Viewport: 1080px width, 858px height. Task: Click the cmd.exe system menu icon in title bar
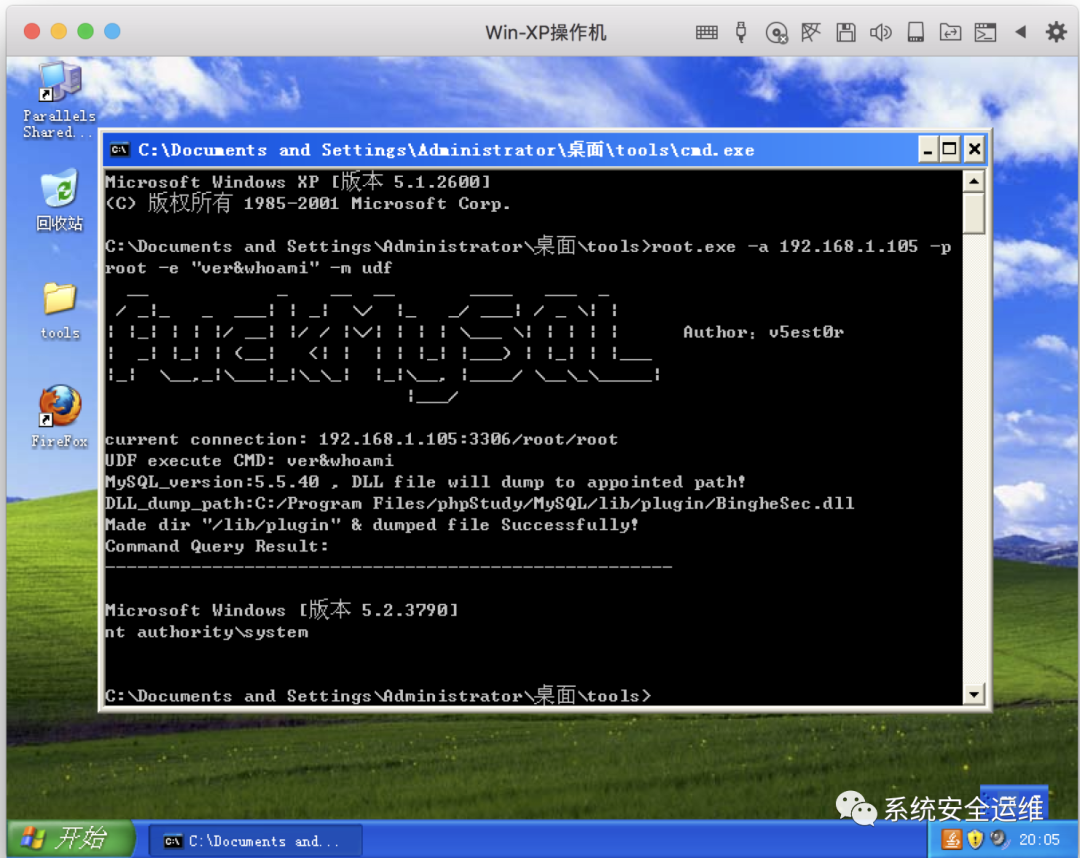(x=119, y=149)
